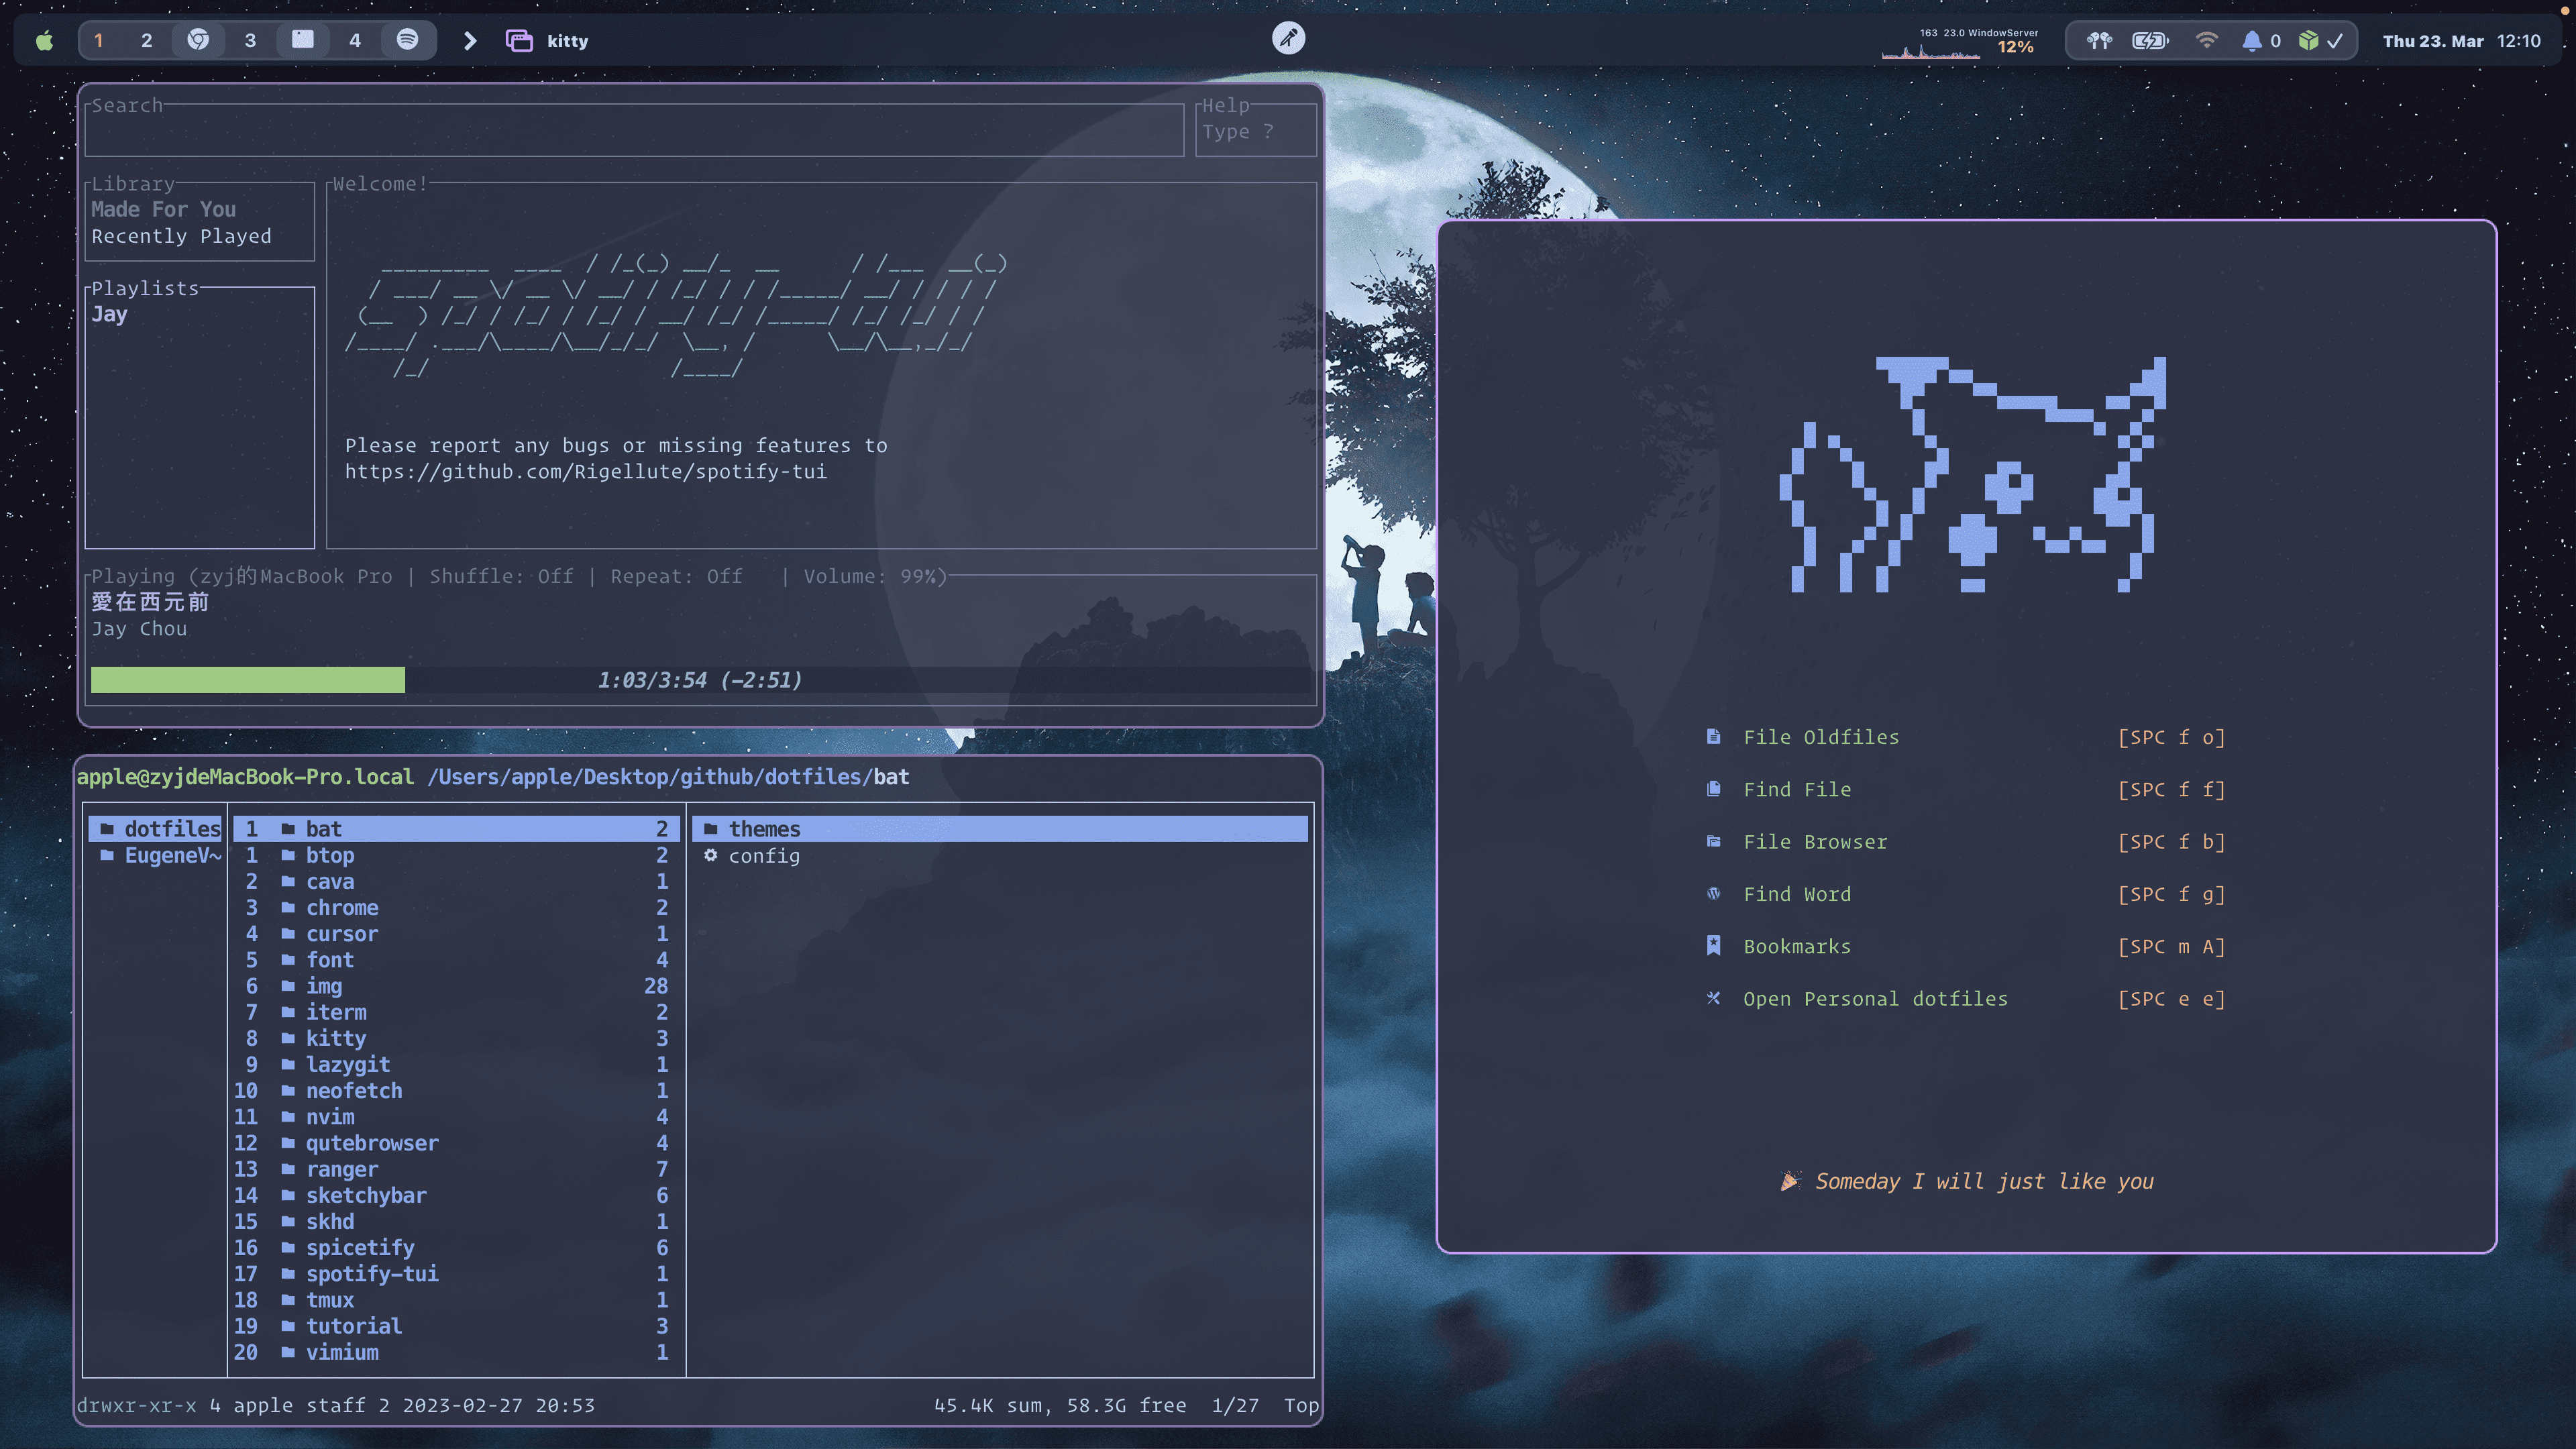Click the microphone icon in the top center
This screenshot has height=1449, width=2576.
[x=1288, y=38]
